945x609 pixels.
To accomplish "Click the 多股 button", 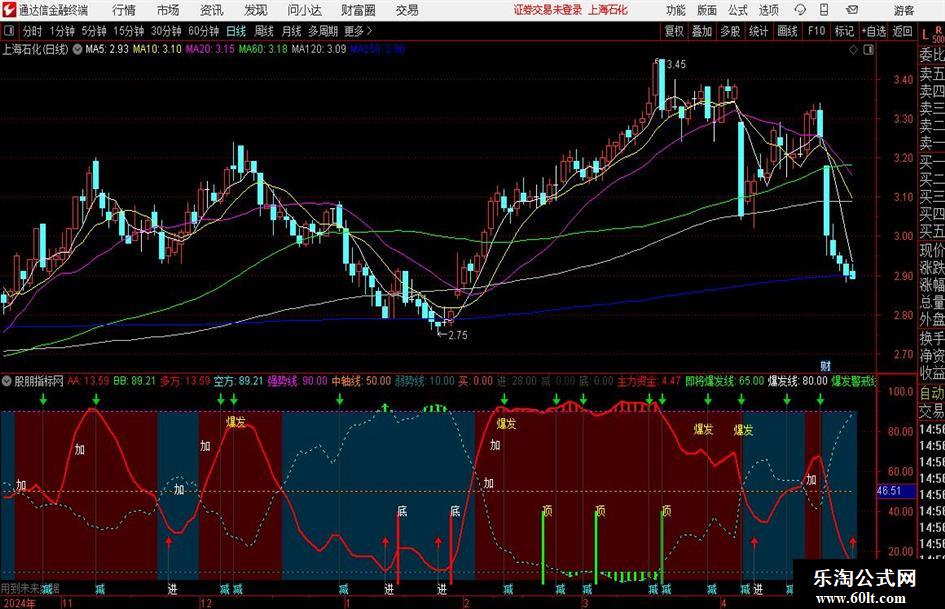I will [730, 31].
